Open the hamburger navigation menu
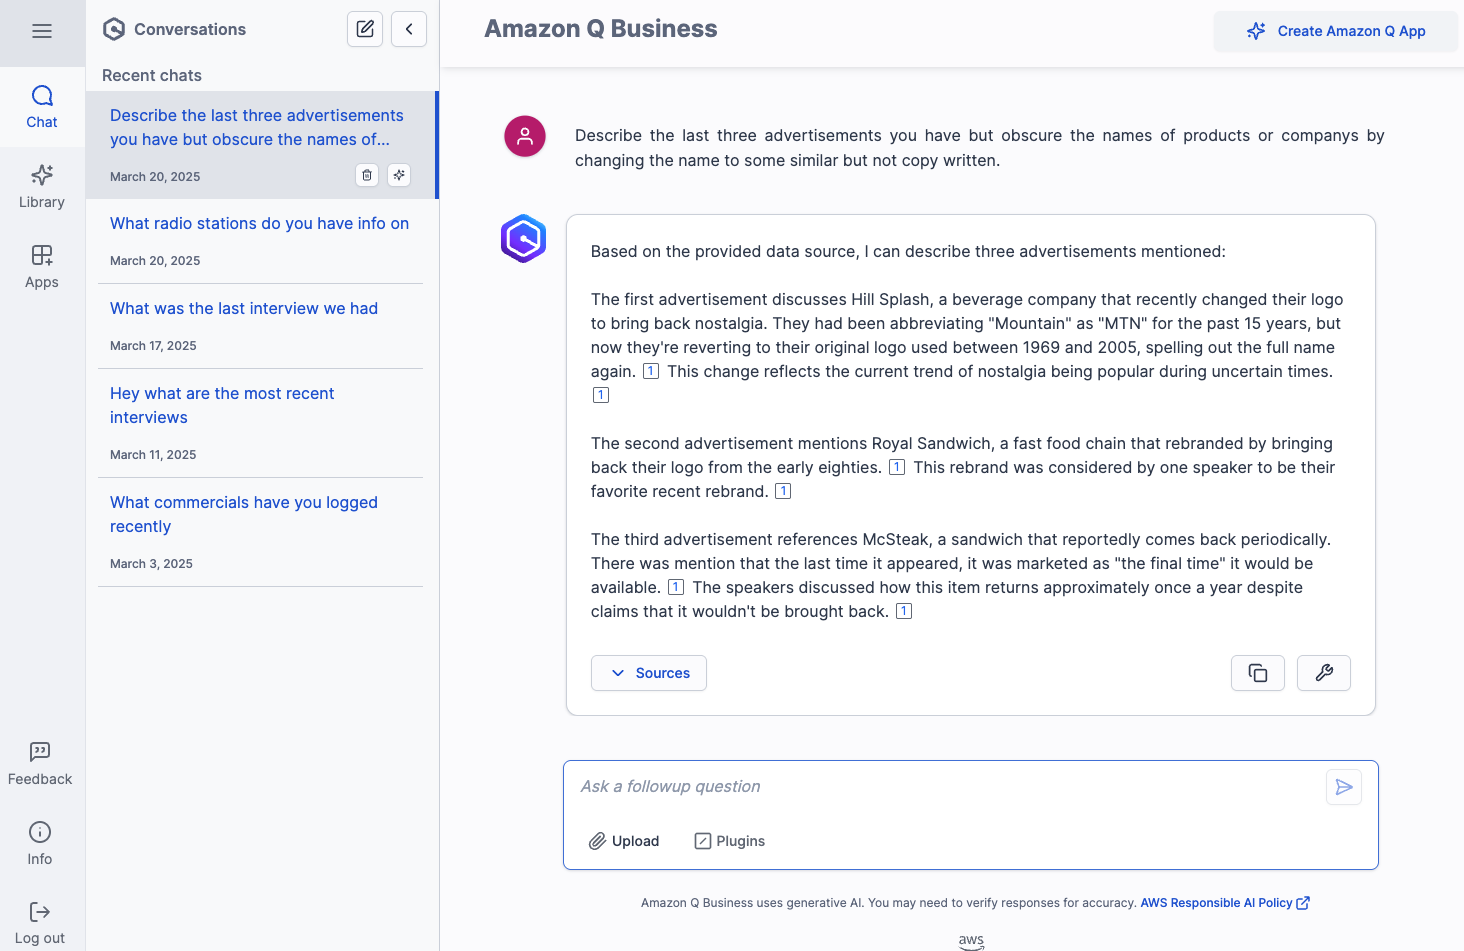This screenshot has height=951, width=1464. point(42,31)
